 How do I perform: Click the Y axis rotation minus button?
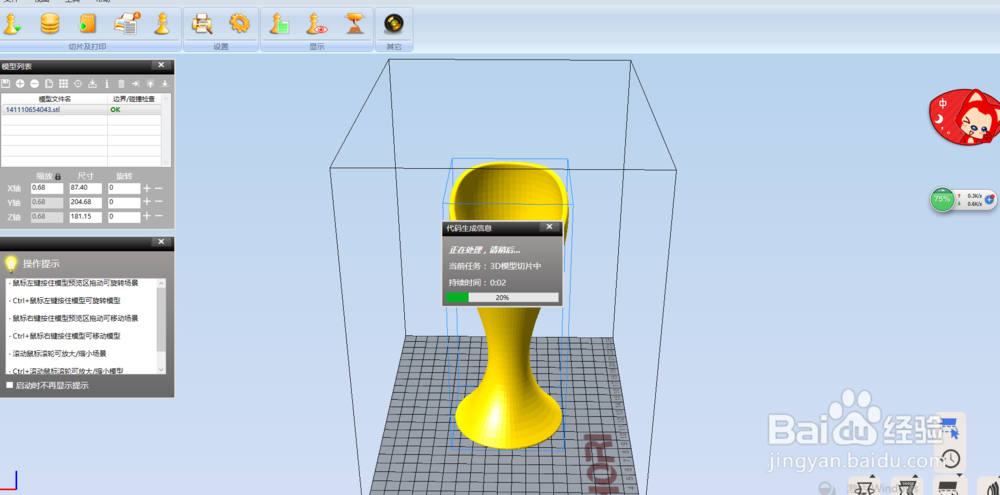(x=159, y=203)
